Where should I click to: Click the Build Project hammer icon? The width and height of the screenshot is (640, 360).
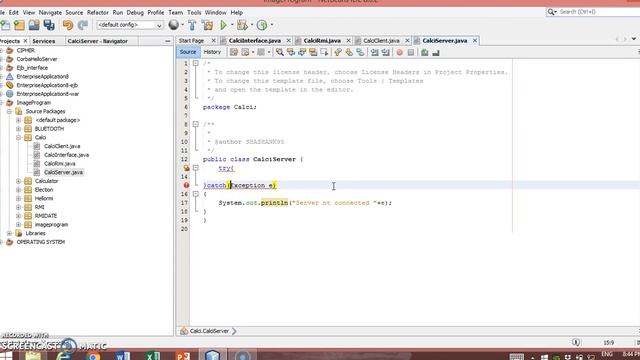coord(192,25)
